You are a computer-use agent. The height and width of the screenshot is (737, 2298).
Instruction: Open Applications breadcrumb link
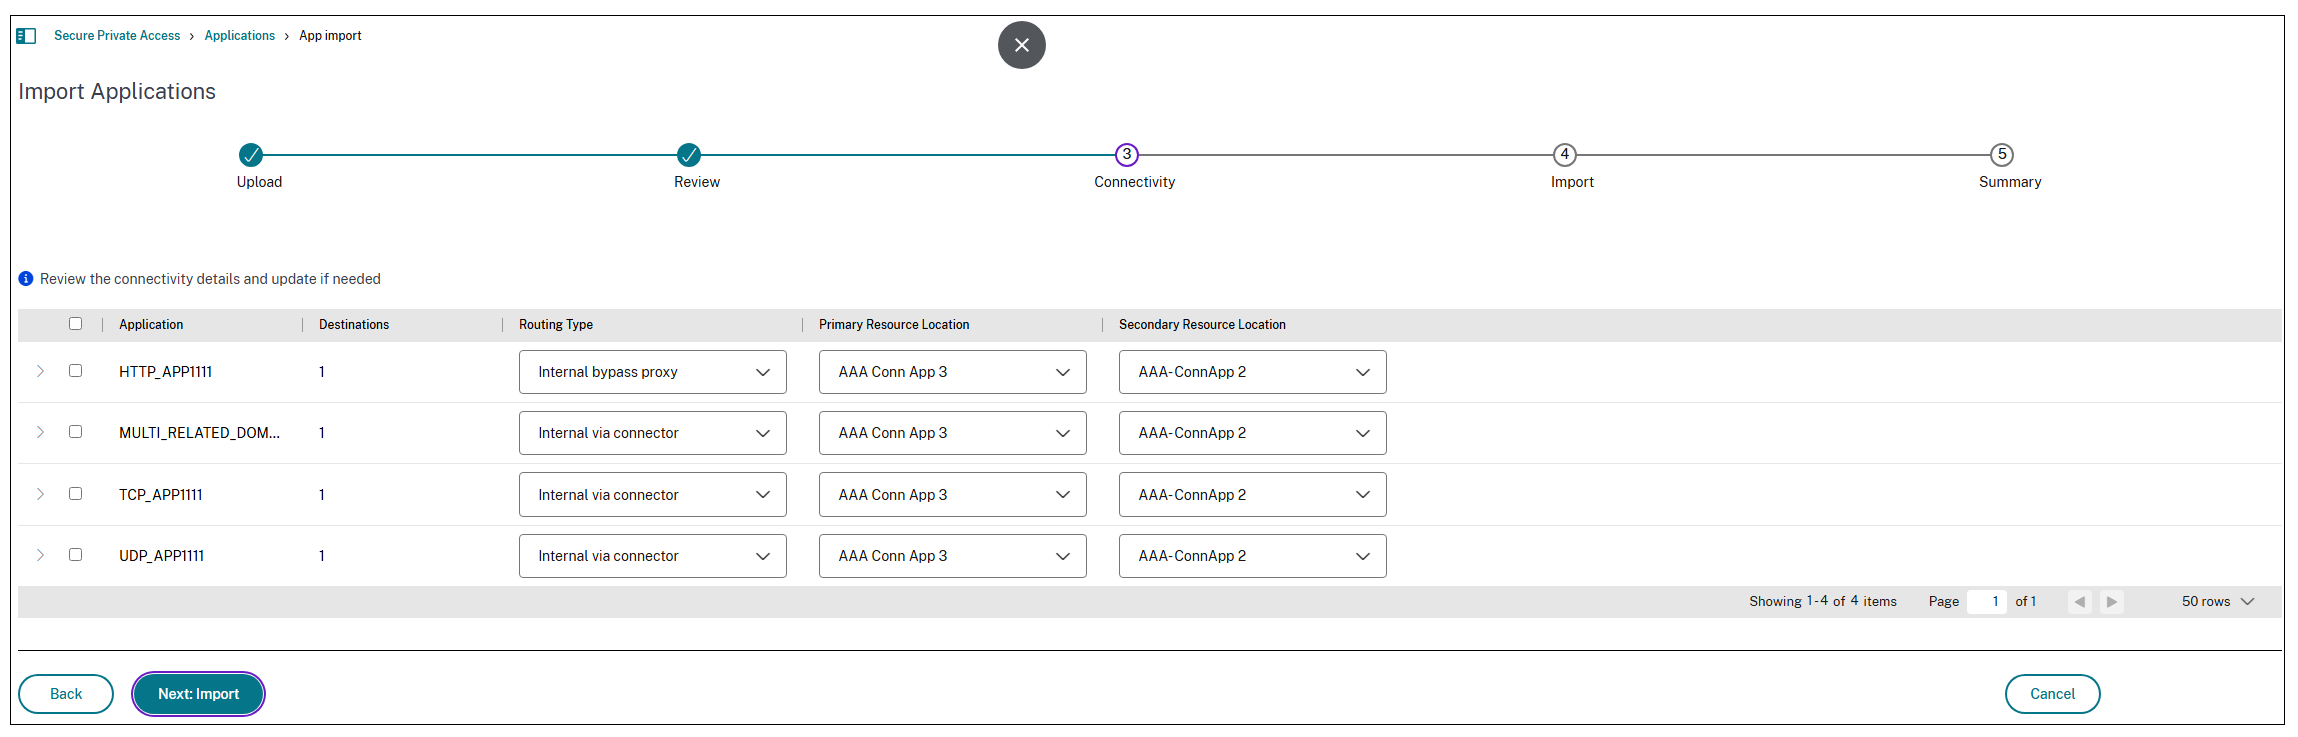(240, 36)
